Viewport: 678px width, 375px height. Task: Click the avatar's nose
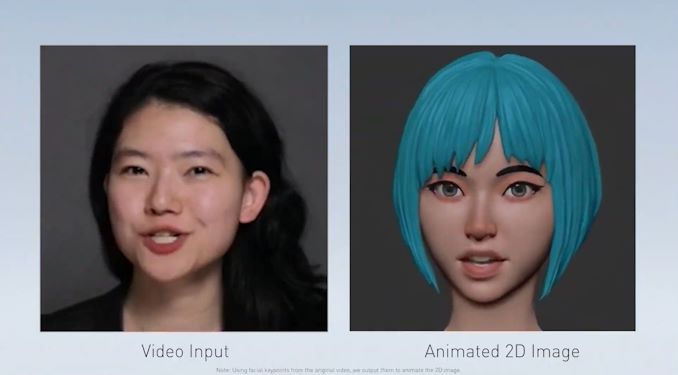point(480,225)
